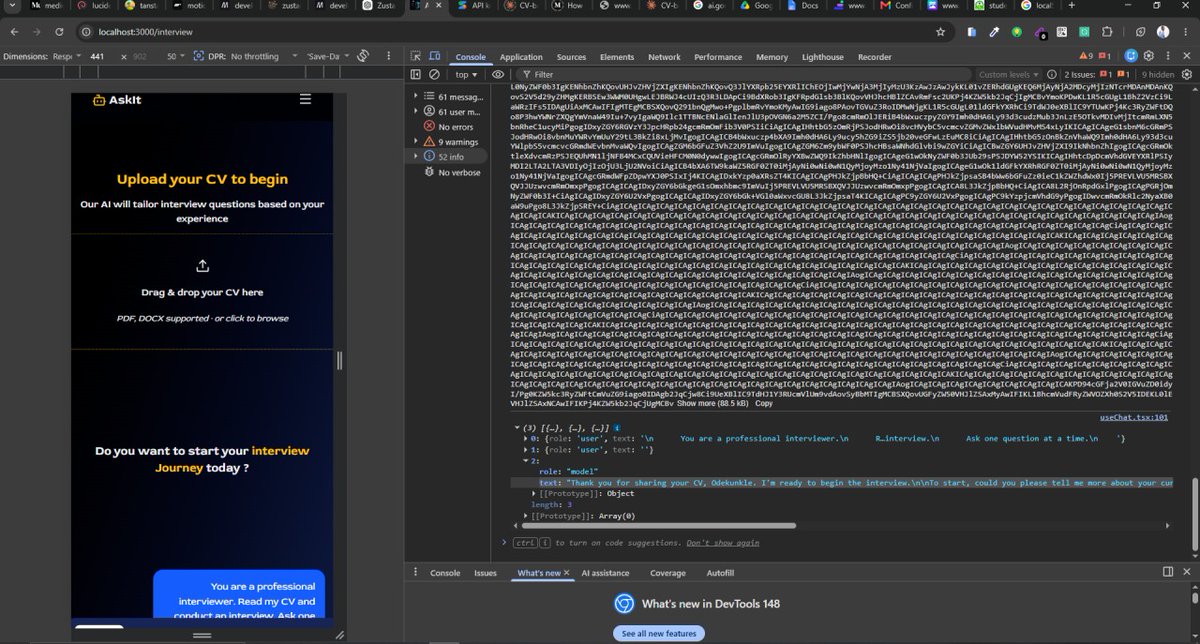Open the Autofill drawer tab
The height and width of the screenshot is (644, 1200).
click(720, 573)
